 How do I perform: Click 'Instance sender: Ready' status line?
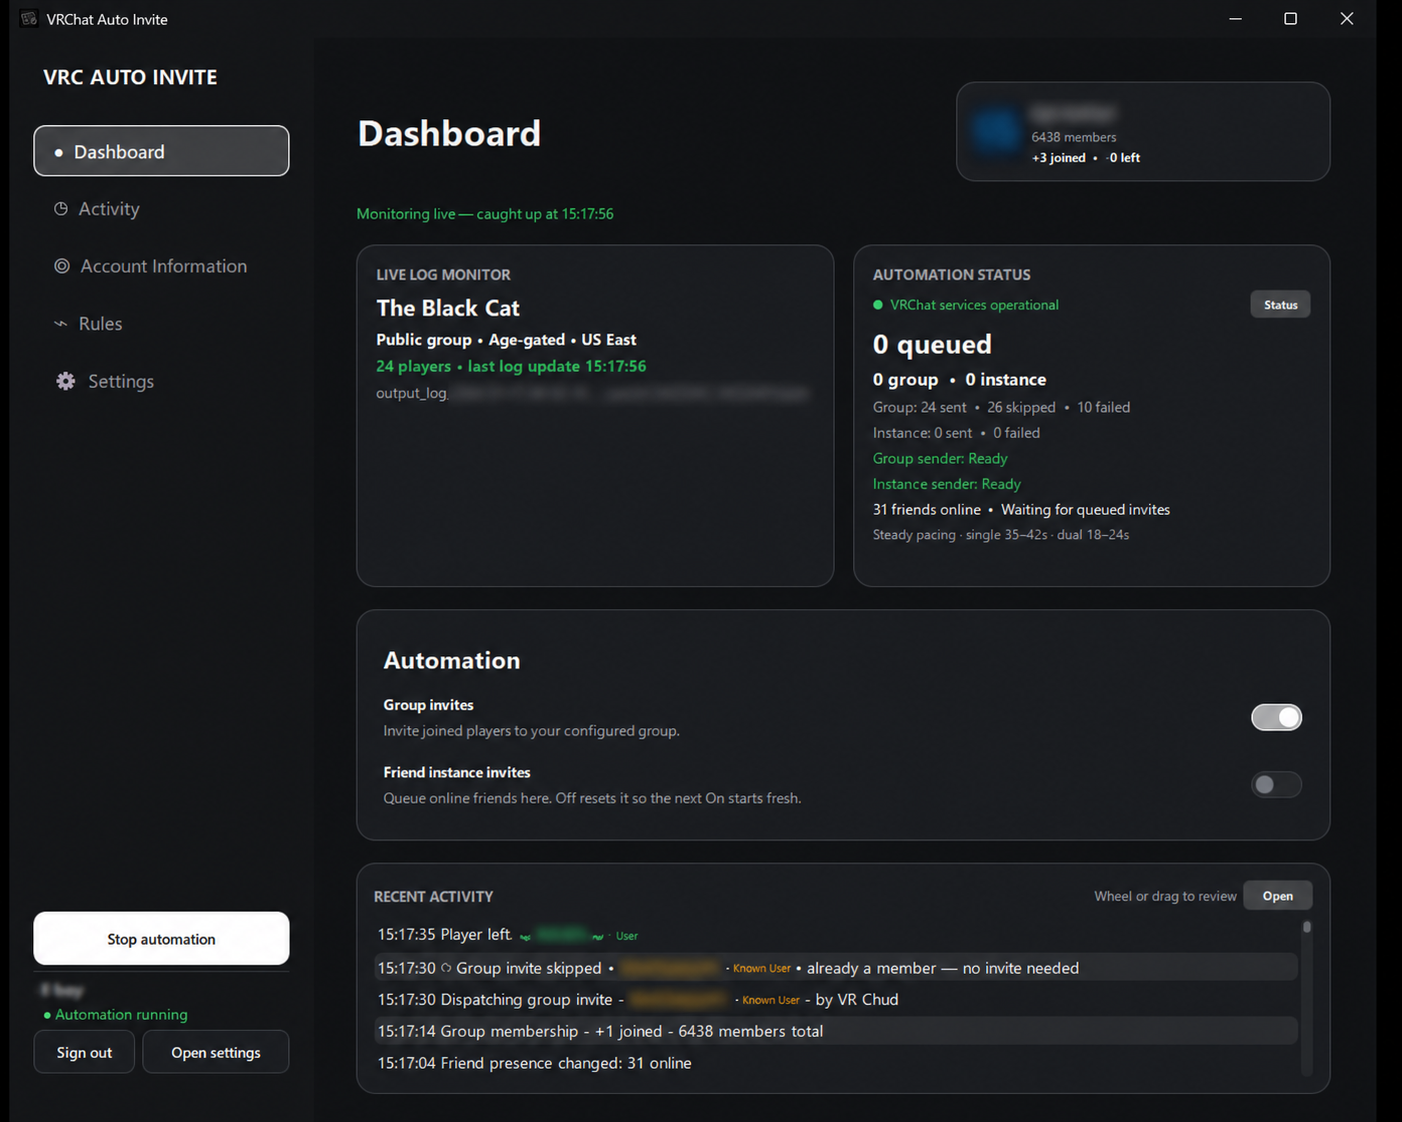(947, 484)
